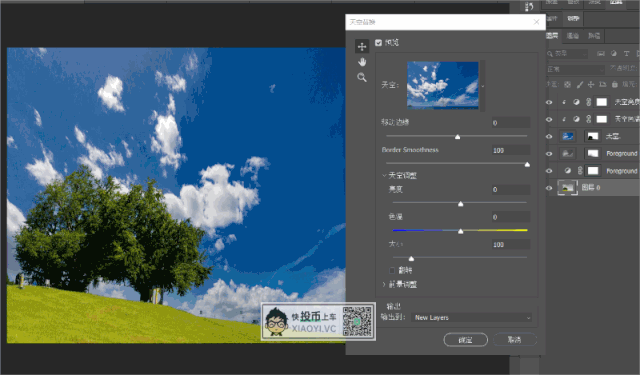Hide the topmost sky adjustment layer
Screen dimensions: 640x375
point(549,102)
